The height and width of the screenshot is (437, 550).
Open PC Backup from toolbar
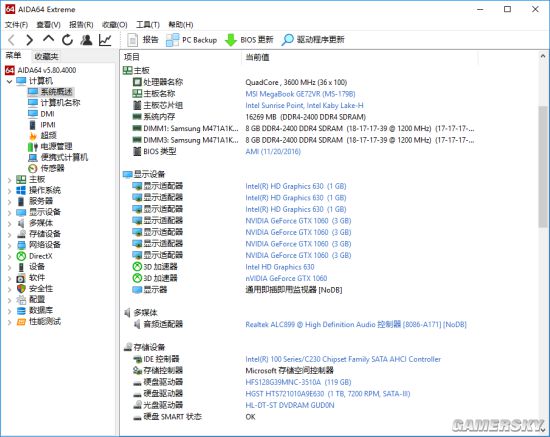click(x=192, y=40)
